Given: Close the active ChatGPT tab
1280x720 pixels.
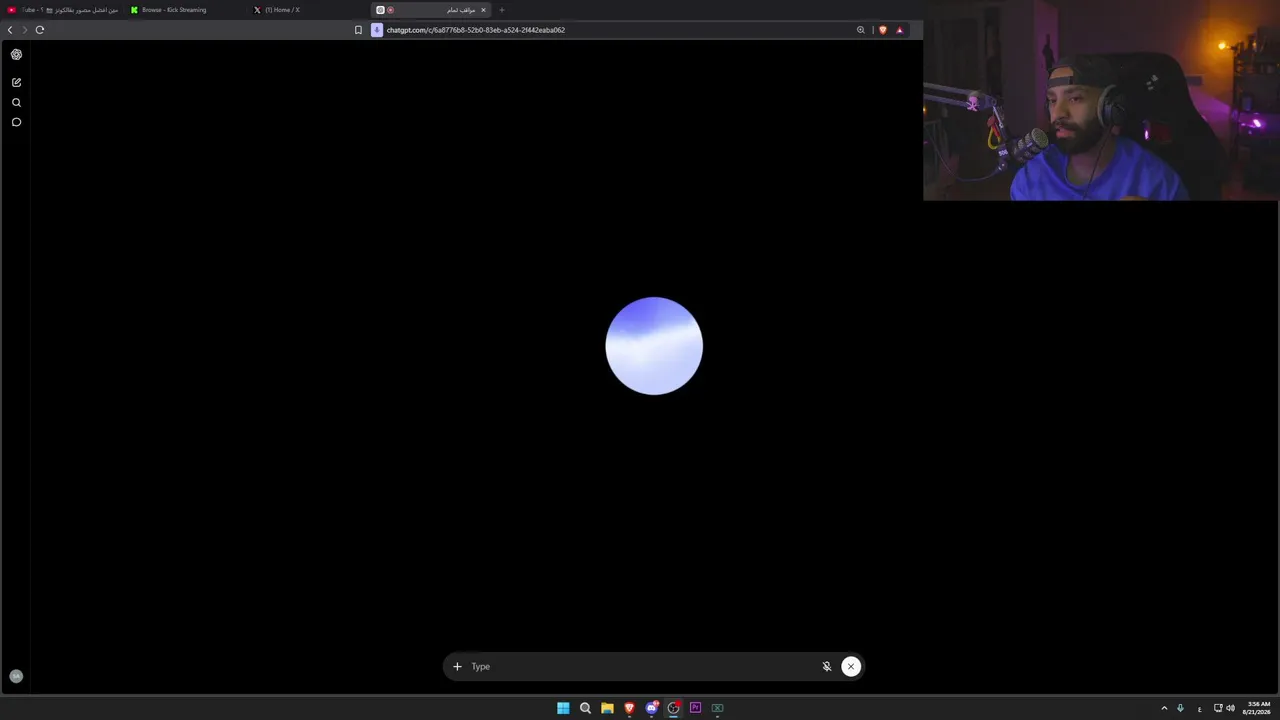Looking at the screenshot, I should tap(483, 10).
